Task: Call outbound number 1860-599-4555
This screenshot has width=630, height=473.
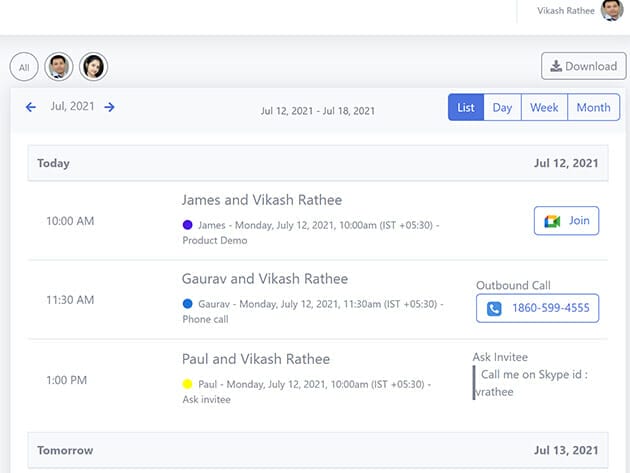Action: coord(550,309)
